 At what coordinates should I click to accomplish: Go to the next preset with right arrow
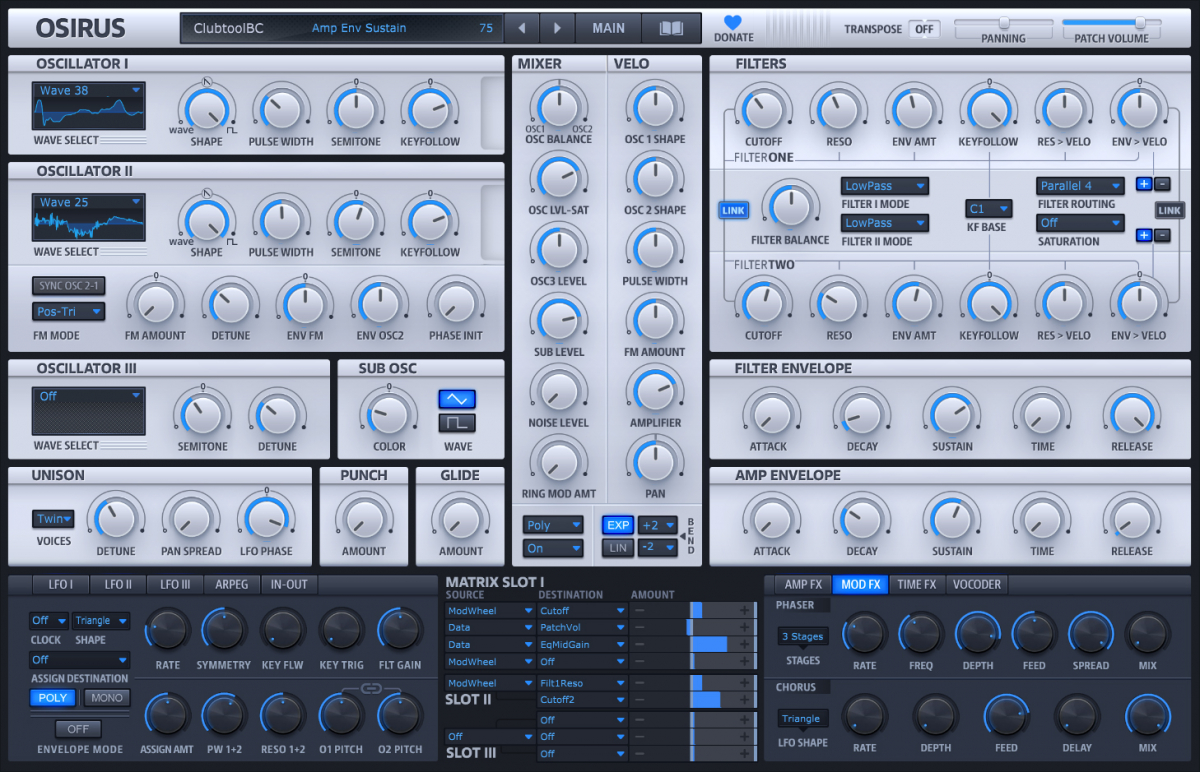tap(558, 29)
